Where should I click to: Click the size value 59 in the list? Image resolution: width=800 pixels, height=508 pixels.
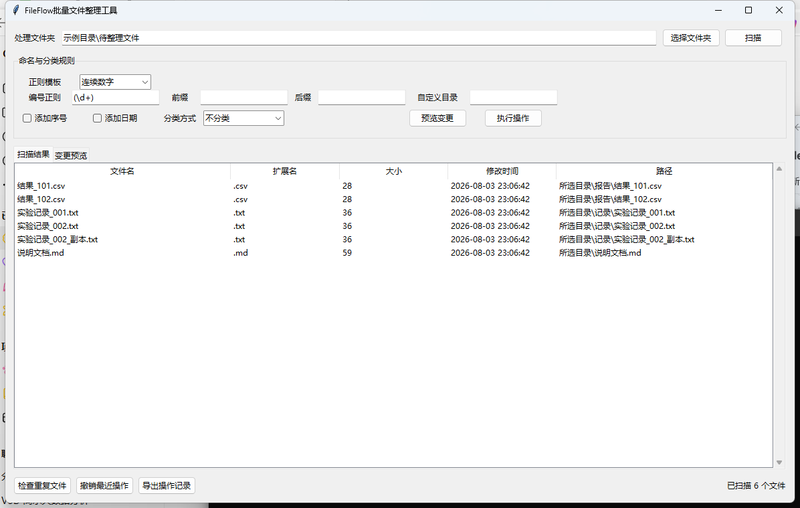point(347,253)
